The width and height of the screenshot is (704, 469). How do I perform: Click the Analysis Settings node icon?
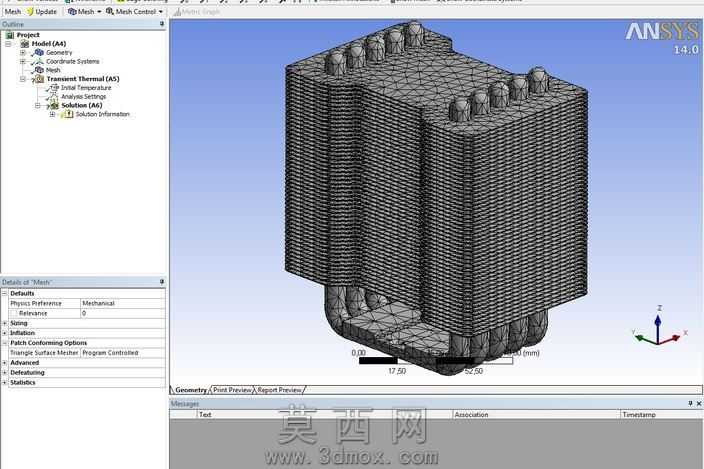tap(54, 96)
